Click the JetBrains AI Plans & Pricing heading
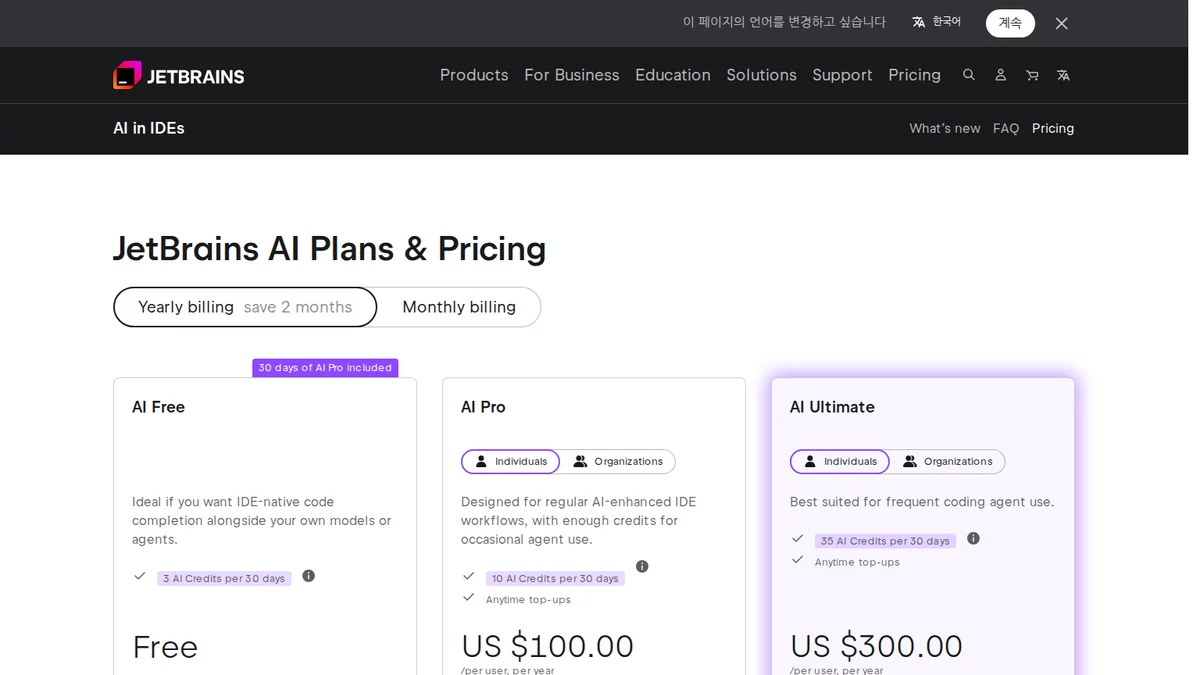 click(329, 248)
